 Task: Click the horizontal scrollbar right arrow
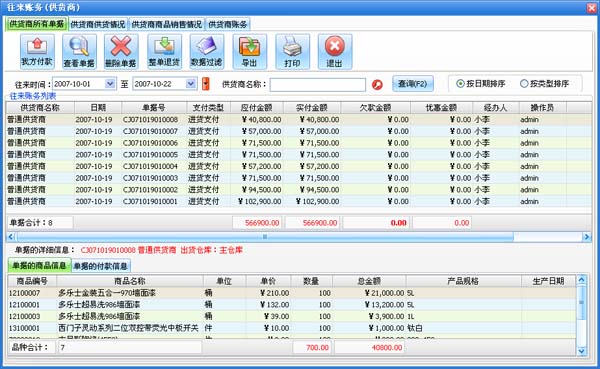[586, 237]
